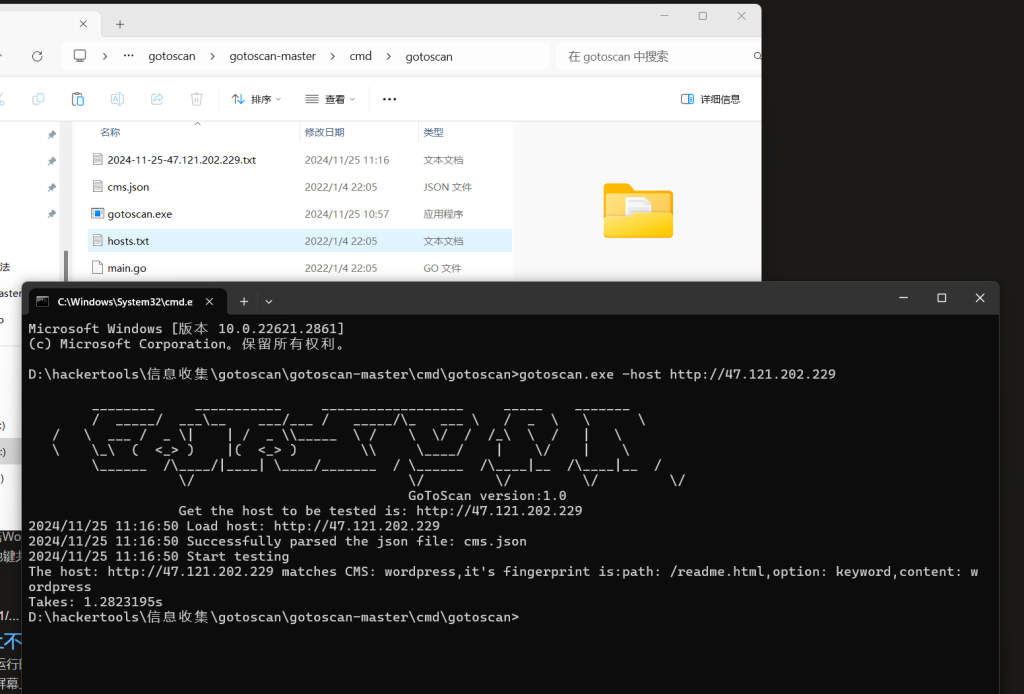The height and width of the screenshot is (694, 1024).
Task: Click the Delete trash icon in Explorer
Action: pyautogui.click(x=196, y=99)
